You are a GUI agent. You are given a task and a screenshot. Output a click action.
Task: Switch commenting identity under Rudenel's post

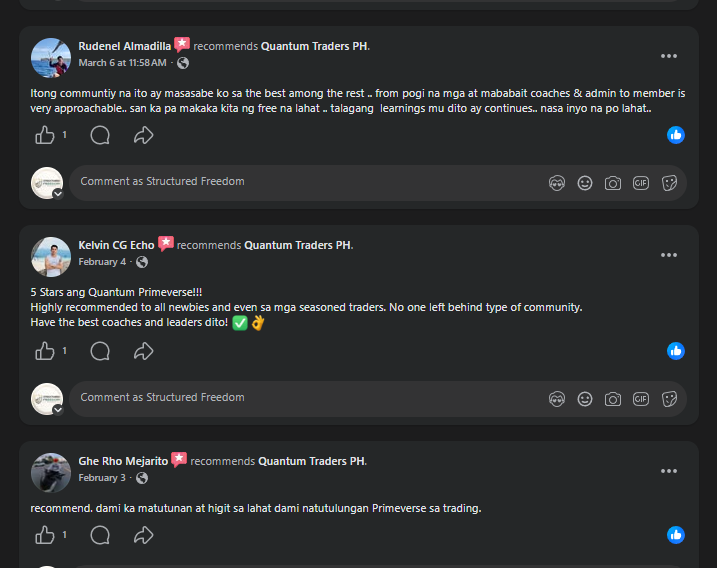(57, 194)
